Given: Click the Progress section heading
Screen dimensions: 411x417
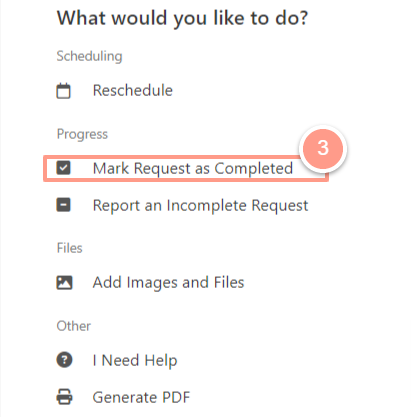Looking at the screenshot, I should pos(82,134).
